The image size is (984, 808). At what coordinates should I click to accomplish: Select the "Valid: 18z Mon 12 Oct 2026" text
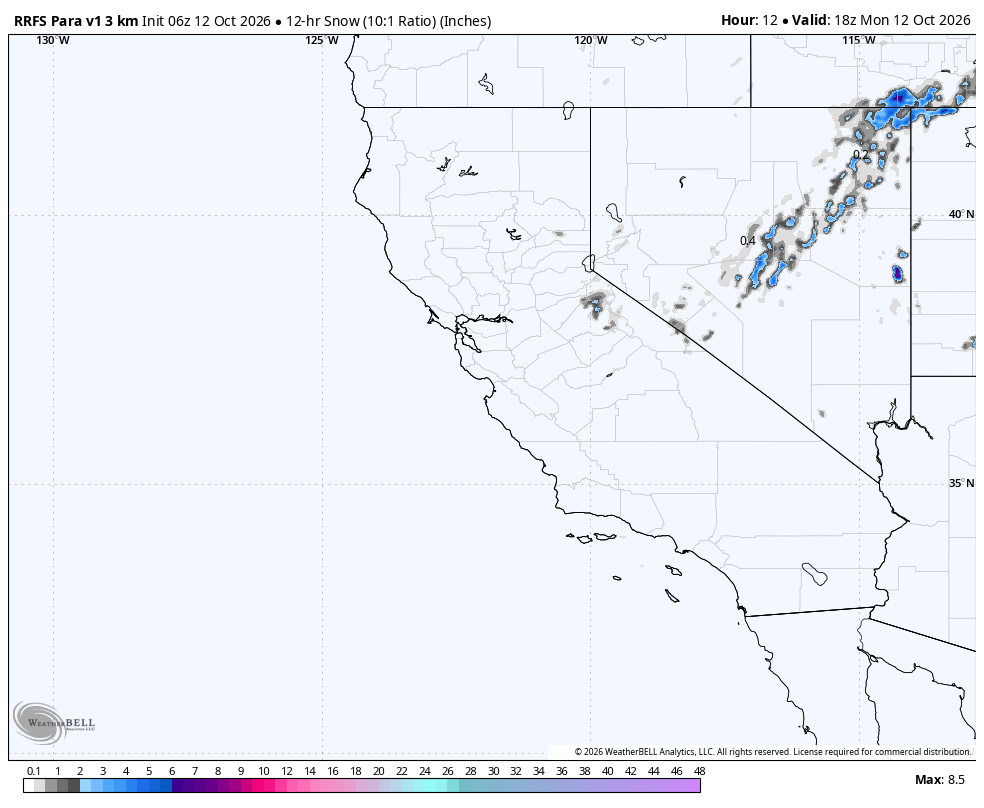[881, 20]
